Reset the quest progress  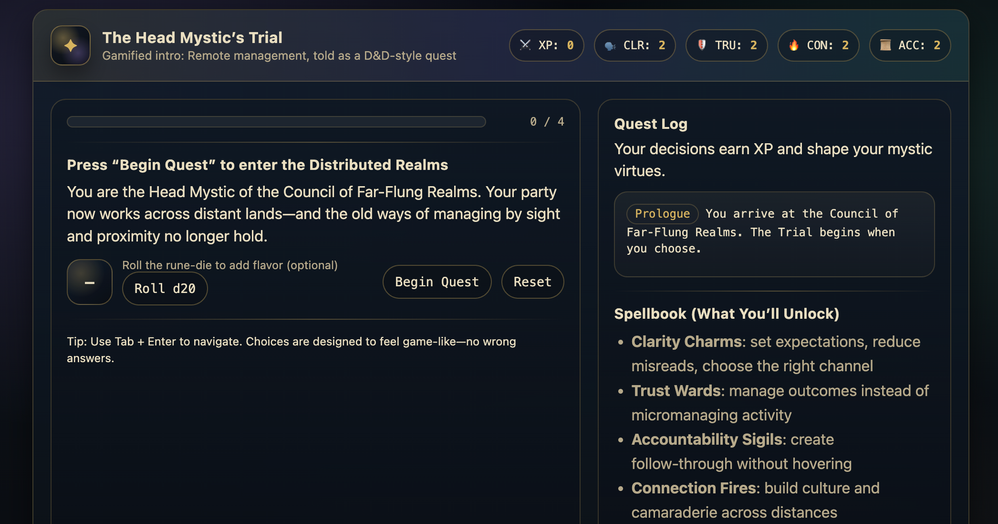point(532,282)
